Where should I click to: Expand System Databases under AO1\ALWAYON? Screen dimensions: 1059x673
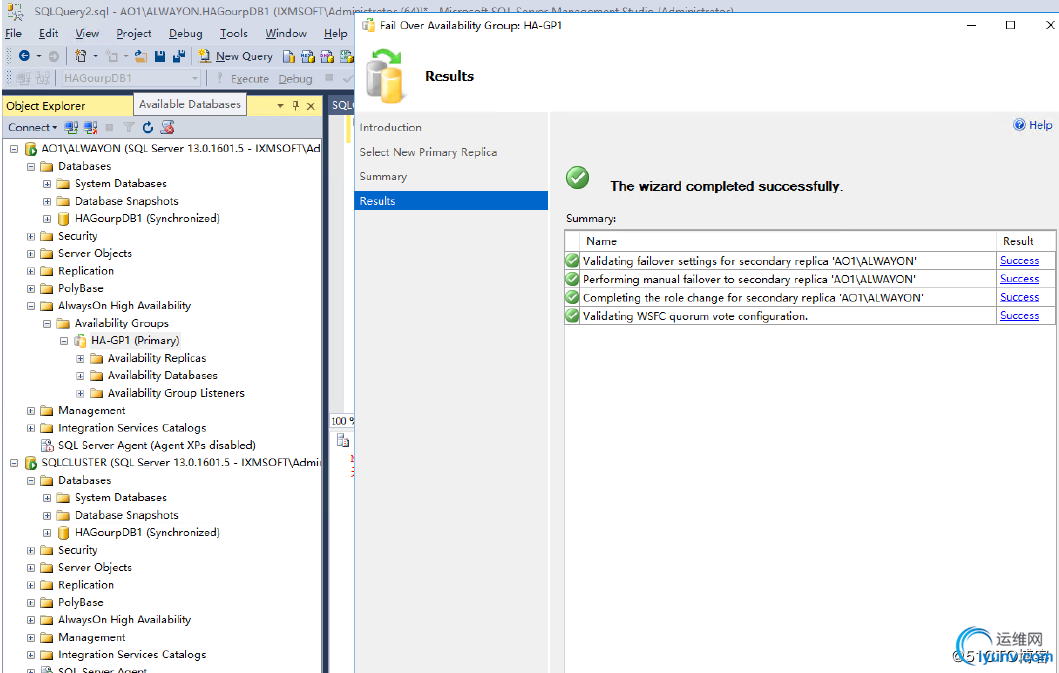[47, 184]
